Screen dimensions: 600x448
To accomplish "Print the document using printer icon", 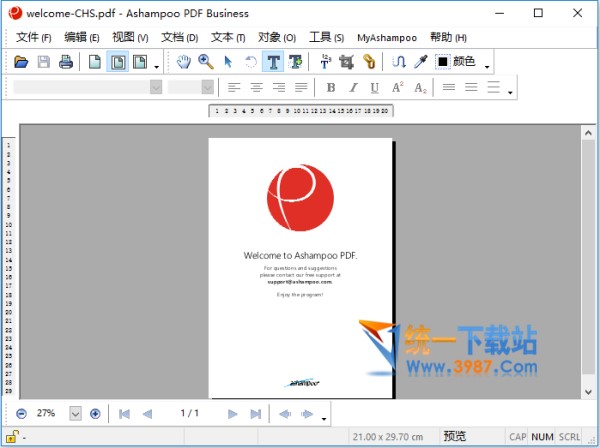I will [x=66, y=62].
